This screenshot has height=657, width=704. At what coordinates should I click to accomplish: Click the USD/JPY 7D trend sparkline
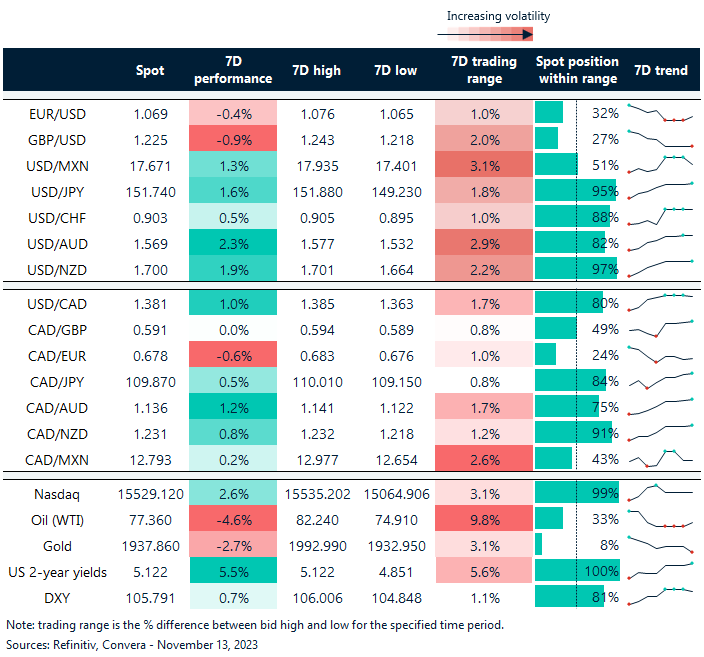pyautogui.click(x=660, y=188)
